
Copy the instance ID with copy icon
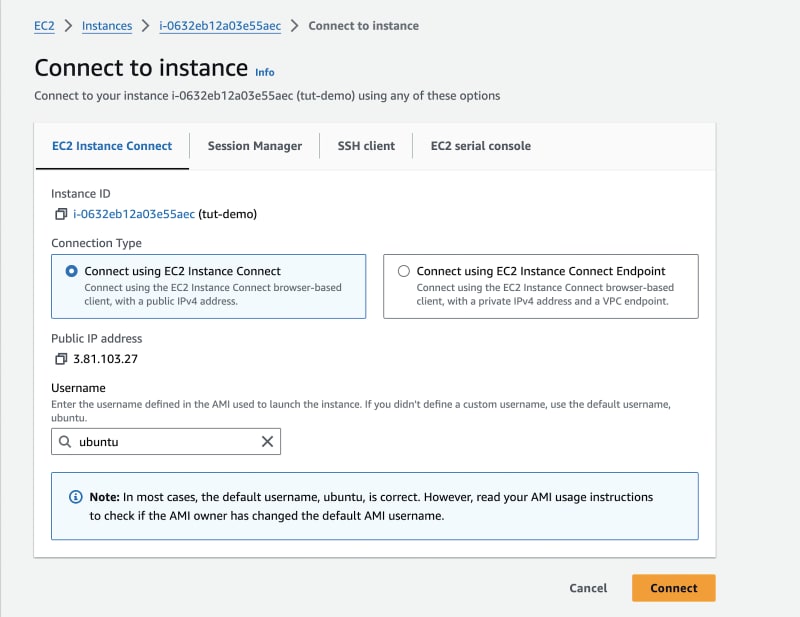pyautogui.click(x=61, y=214)
